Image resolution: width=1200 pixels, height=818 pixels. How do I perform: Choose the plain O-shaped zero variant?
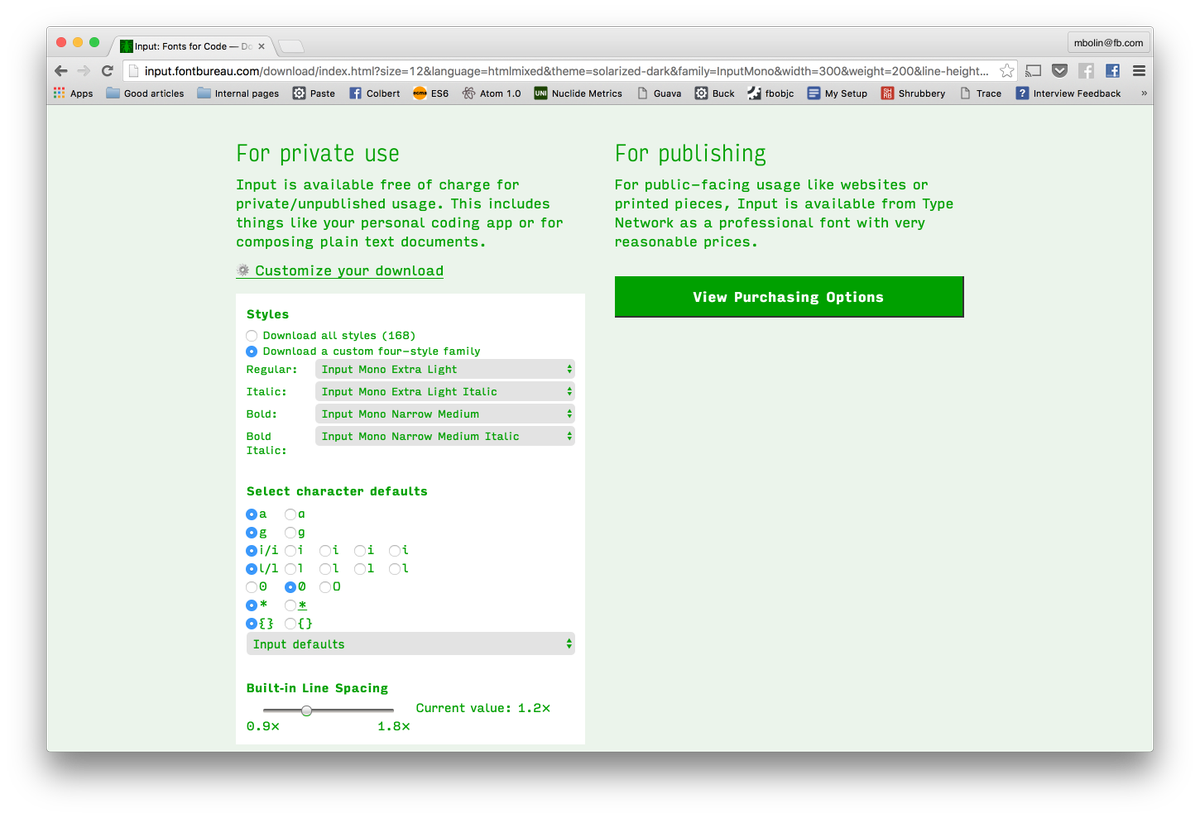[325, 587]
